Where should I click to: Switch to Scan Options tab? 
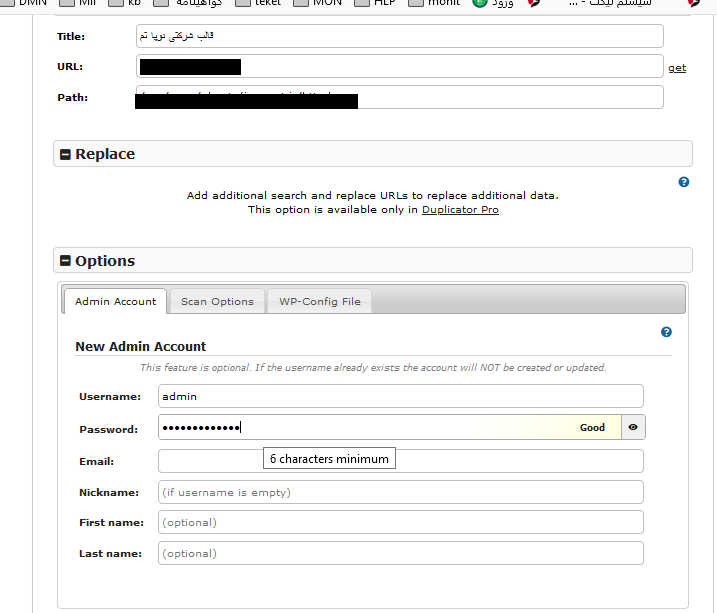[217, 301]
